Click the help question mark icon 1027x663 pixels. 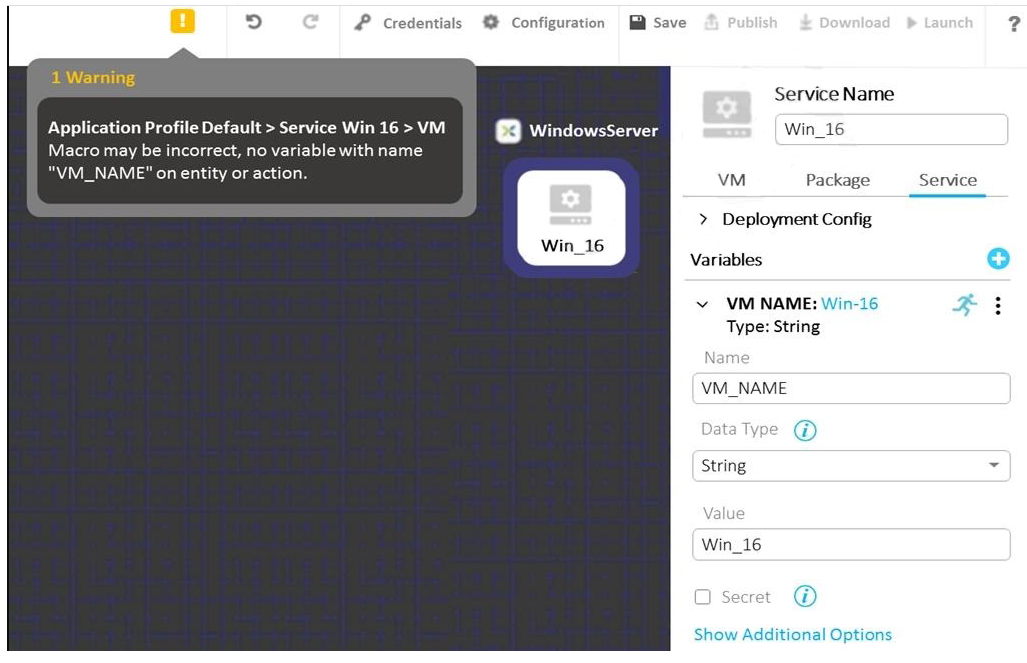1013,24
